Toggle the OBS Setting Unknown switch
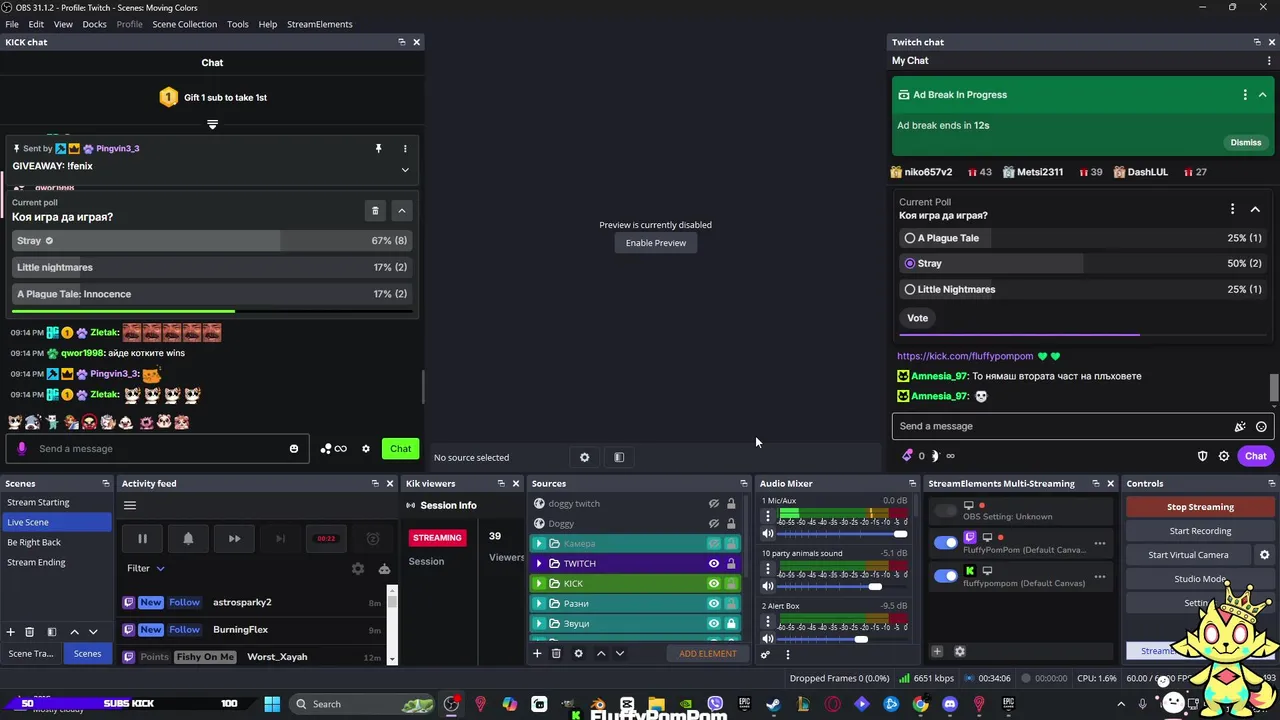The width and height of the screenshot is (1280, 720). pyautogui.click(x=945, y=511)
